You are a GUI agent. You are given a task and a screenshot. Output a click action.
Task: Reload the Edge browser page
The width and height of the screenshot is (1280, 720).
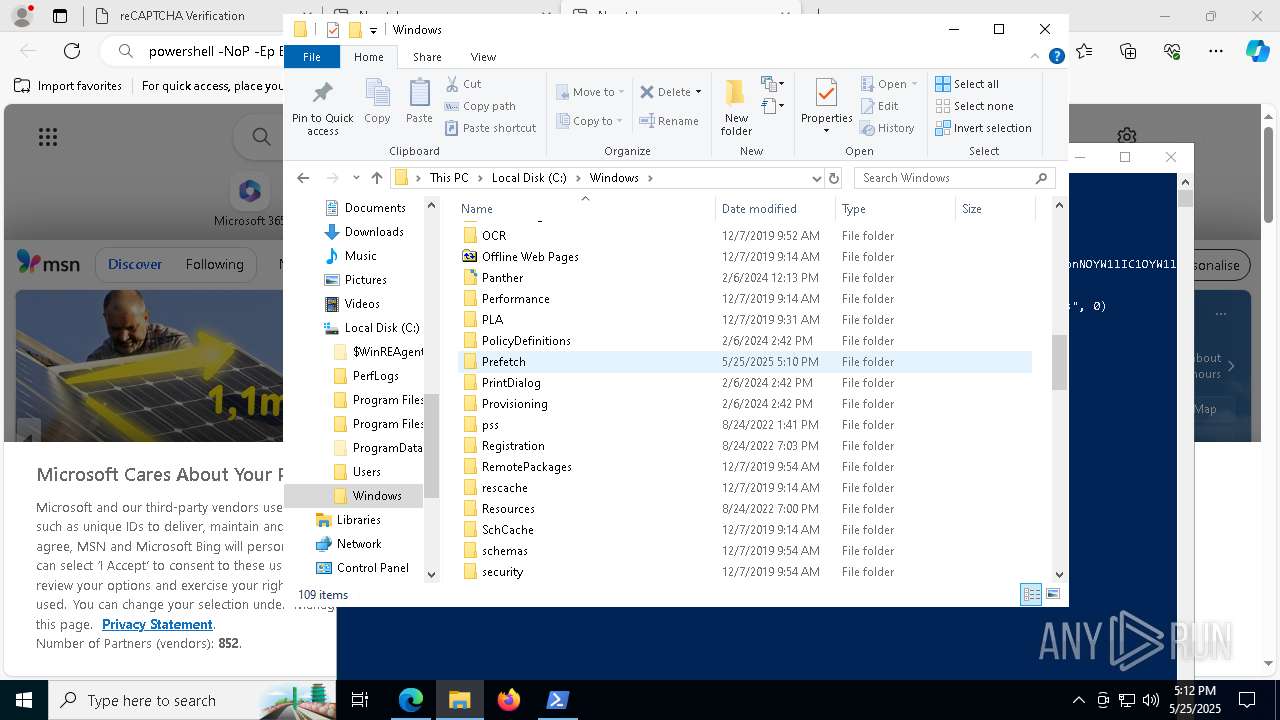click(72, 51)
